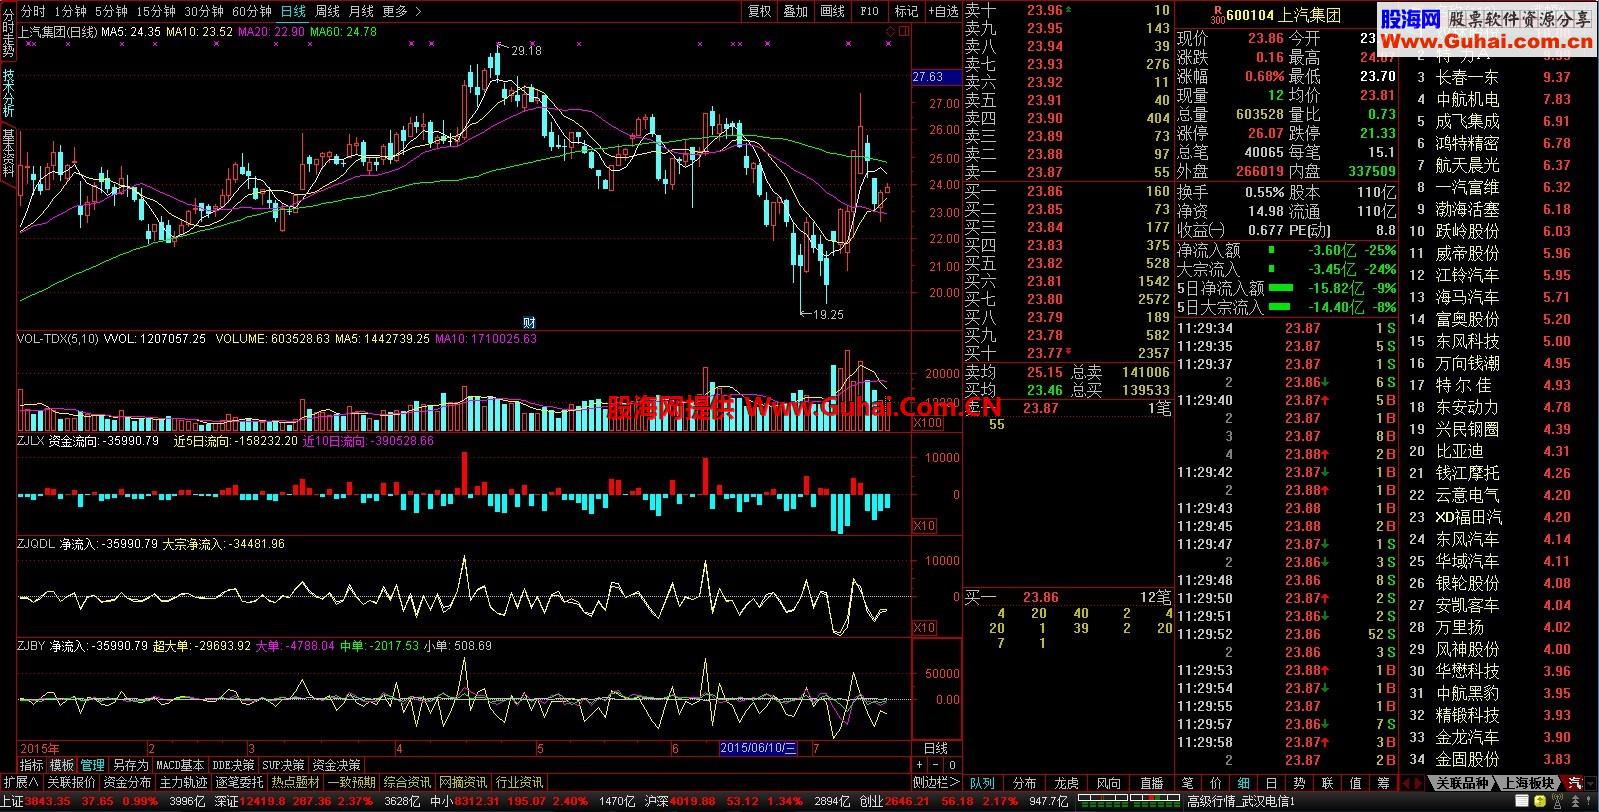Image resolution: width=1599 pixels, height=812 pixels.
Task: Open the 画线 drawing tools
Action: pyautogui.click(x=832, y=11)
